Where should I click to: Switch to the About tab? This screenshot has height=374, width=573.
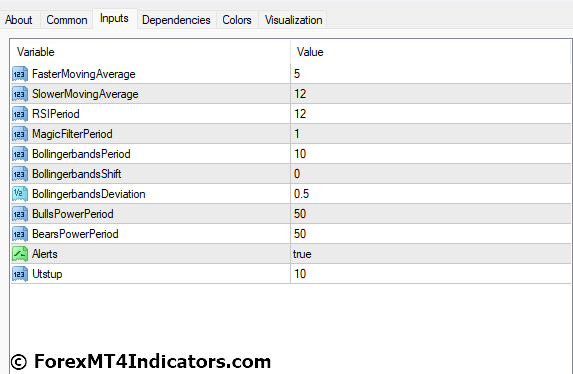19,20
